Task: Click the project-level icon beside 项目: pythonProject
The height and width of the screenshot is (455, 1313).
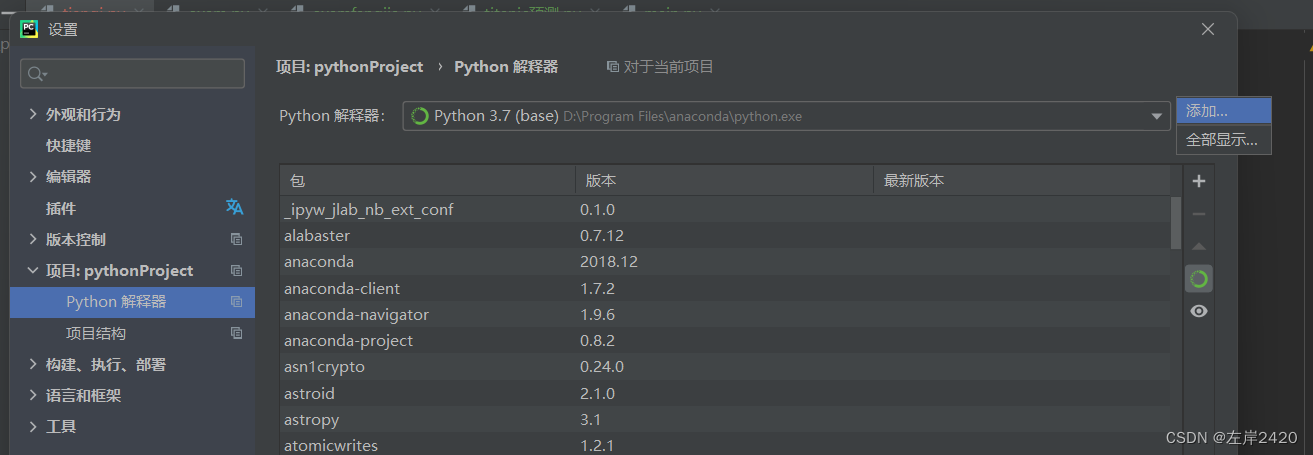Action: [237, 270]
